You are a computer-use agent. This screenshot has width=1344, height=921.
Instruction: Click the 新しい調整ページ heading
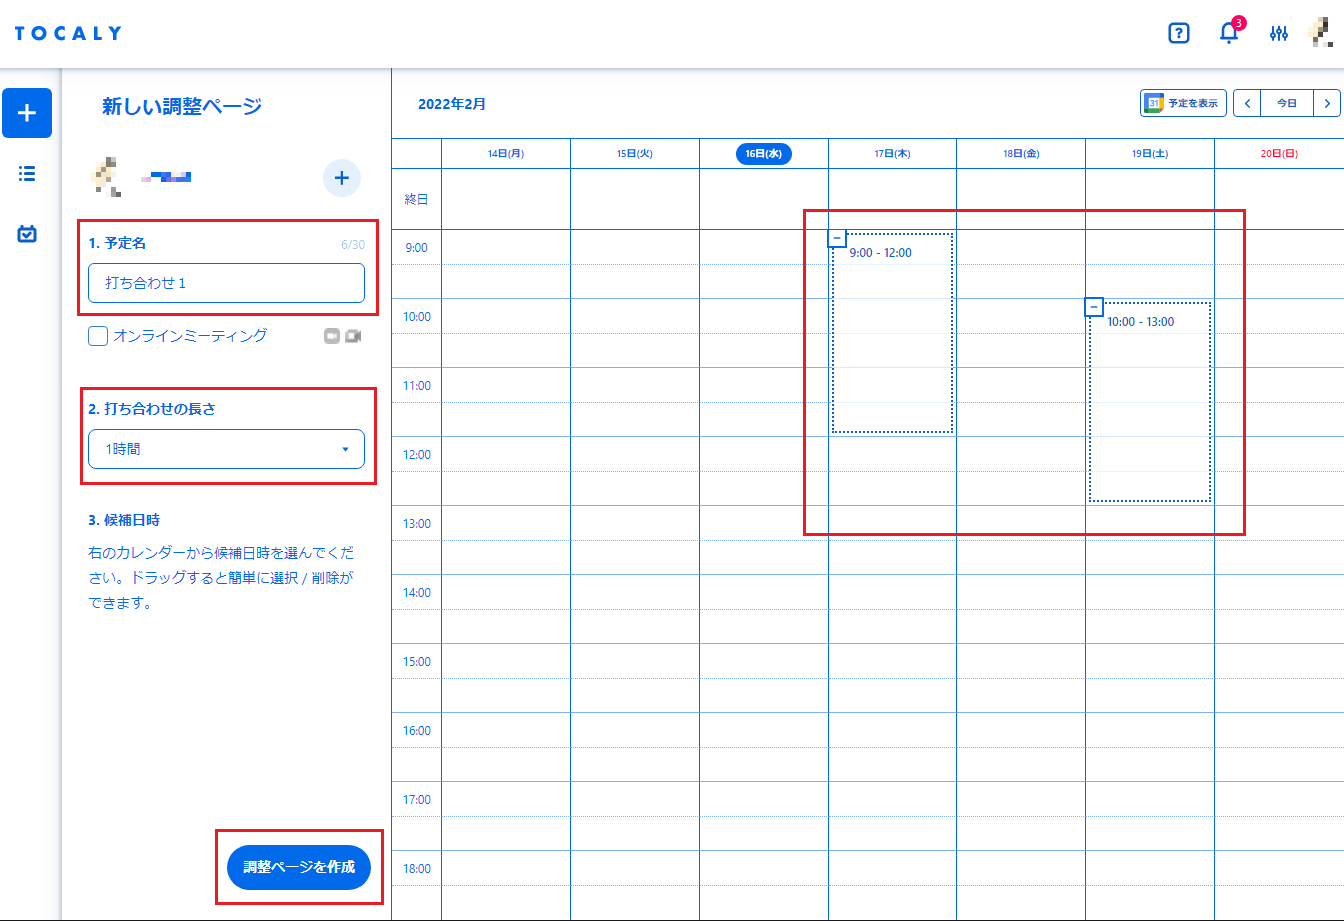click(x=182, y=106)
